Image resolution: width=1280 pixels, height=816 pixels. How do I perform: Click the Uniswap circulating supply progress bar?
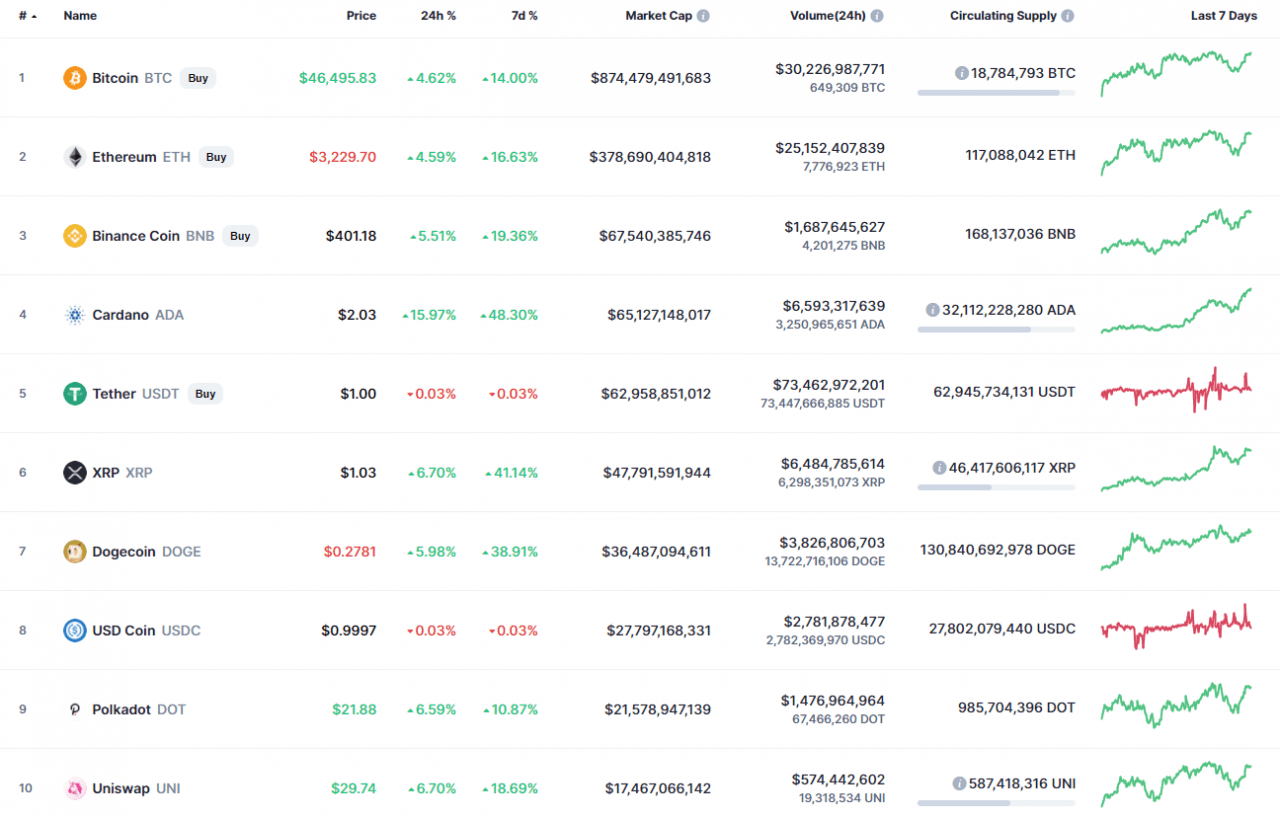tap(996, 803)
